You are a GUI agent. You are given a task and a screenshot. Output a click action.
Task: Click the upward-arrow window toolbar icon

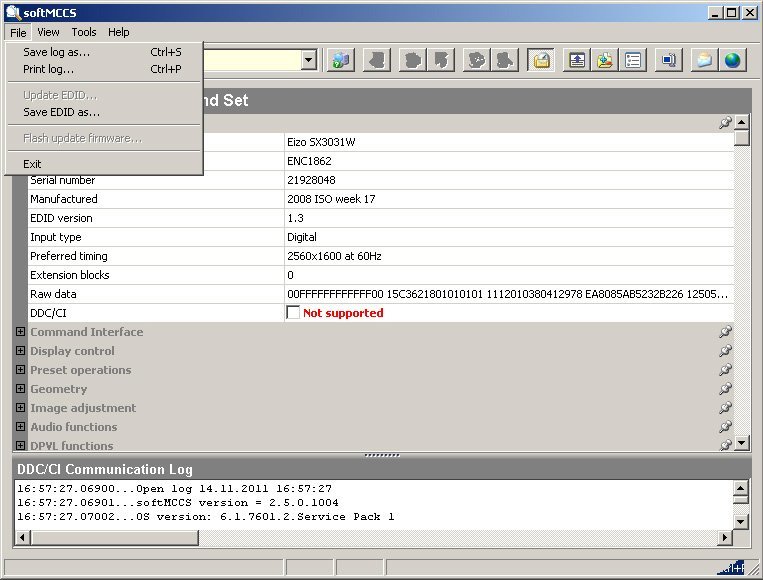coord(577,60)
